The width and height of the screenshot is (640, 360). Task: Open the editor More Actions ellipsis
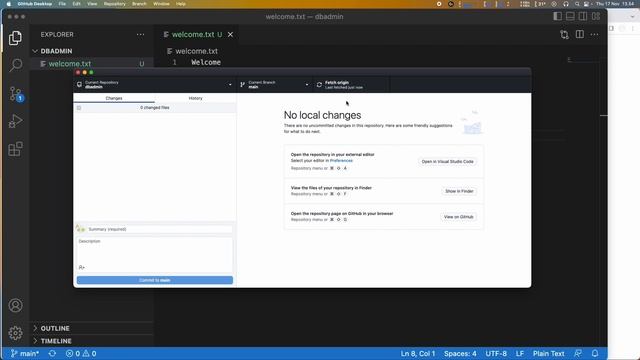point(594,35)
